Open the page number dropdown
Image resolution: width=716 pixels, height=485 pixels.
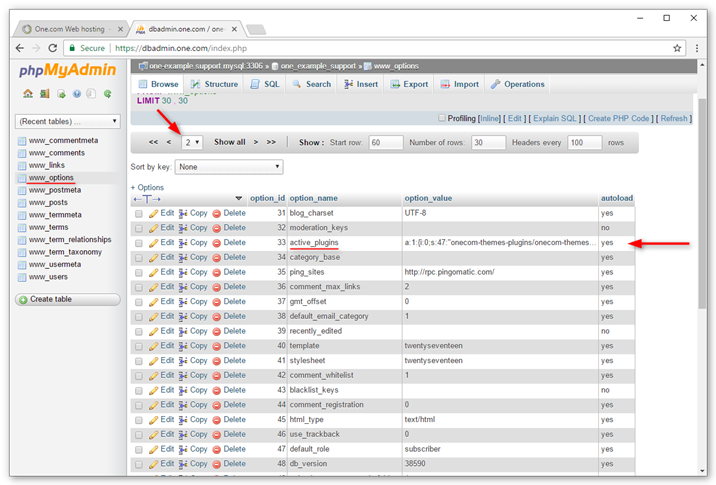pos(192,142)
